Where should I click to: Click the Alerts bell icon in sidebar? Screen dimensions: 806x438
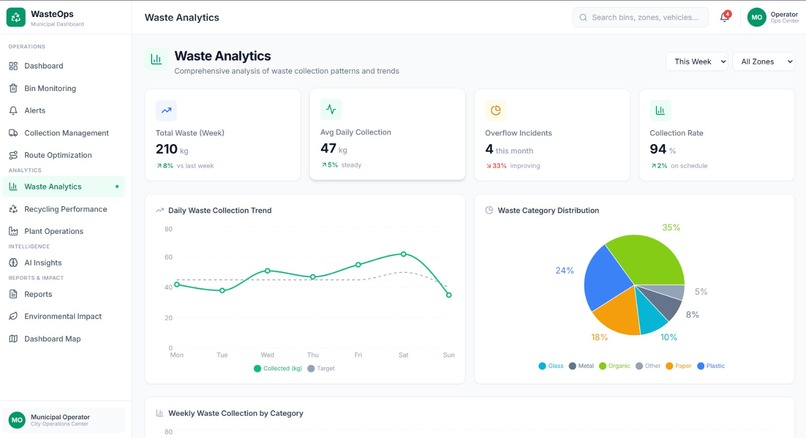tap(13, 111)
